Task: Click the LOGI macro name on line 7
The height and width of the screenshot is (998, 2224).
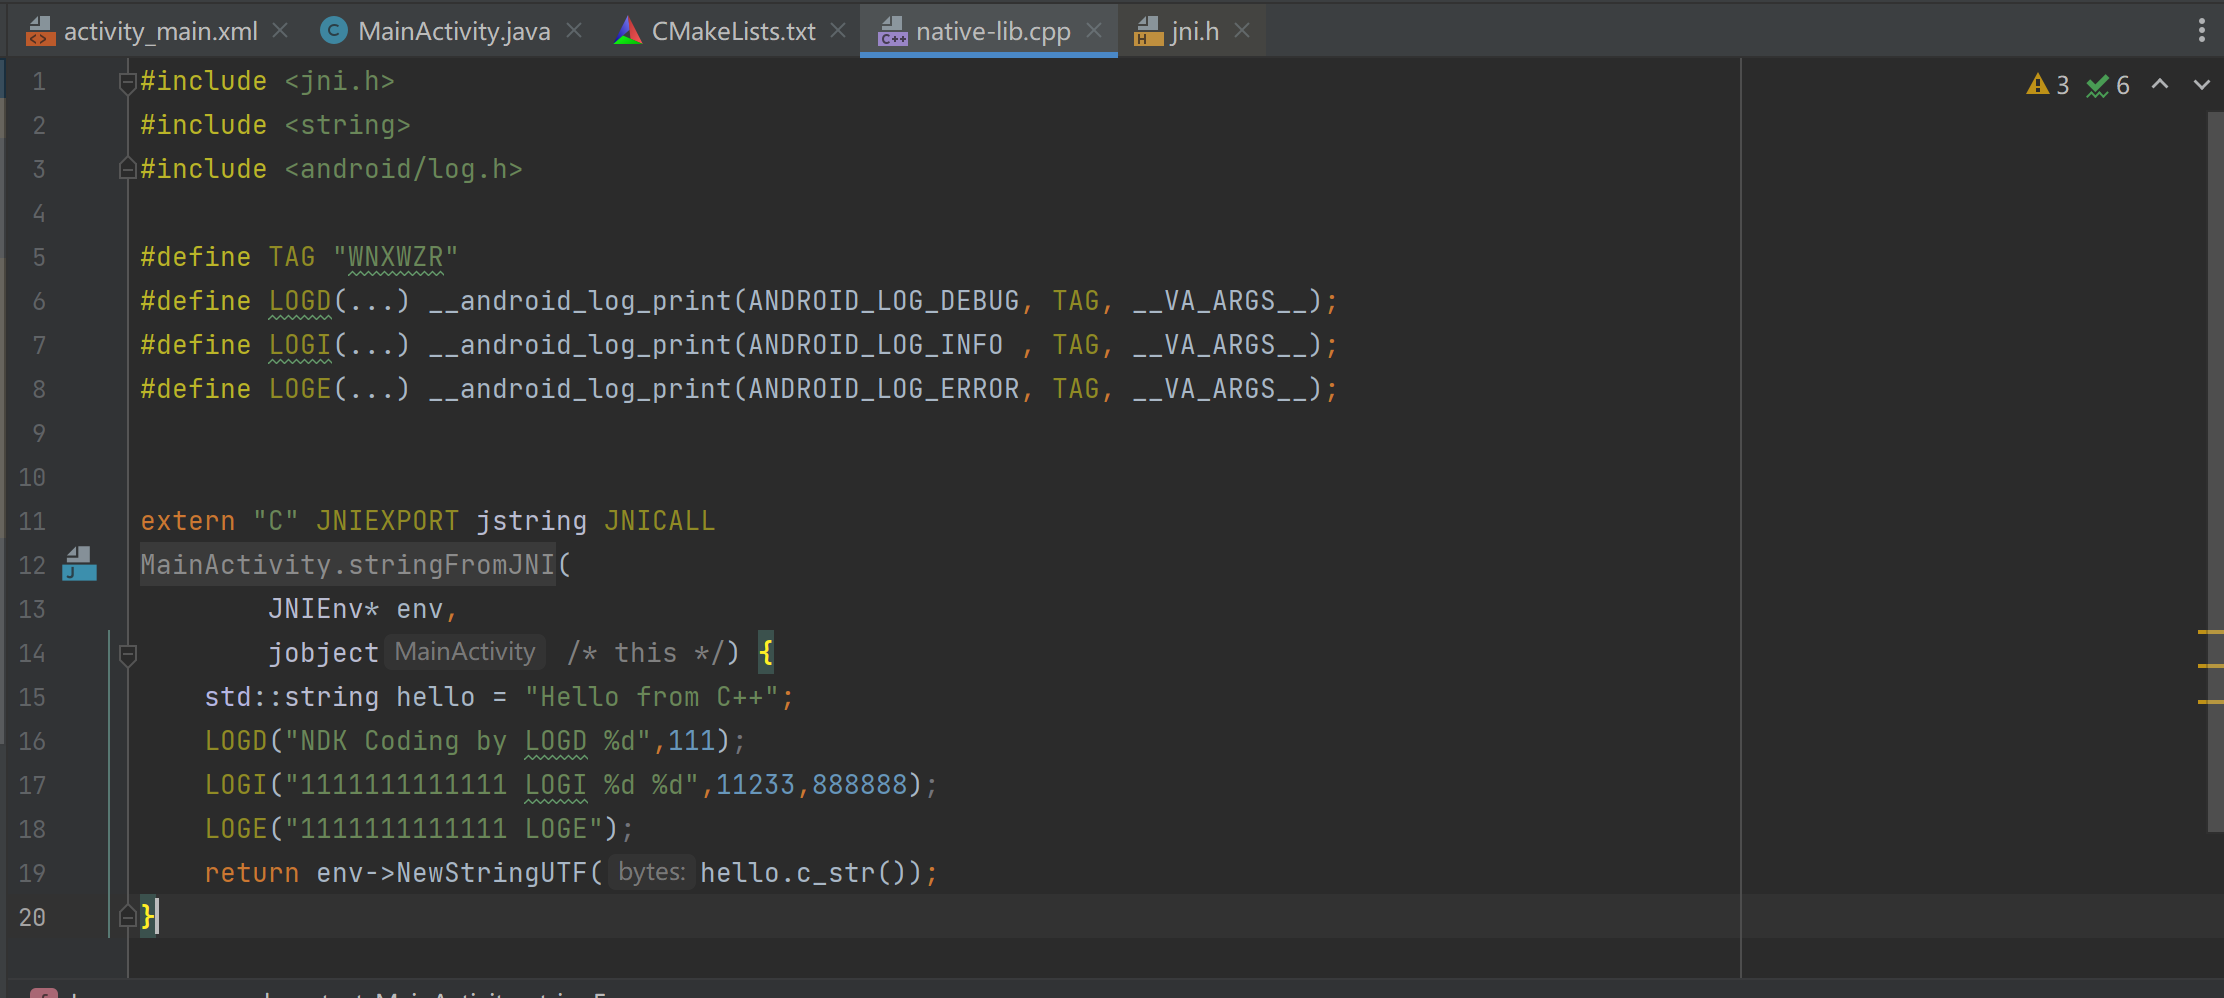Action: (300, 345)
